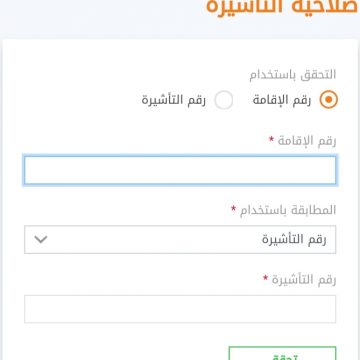This screenshot has height=360, width=360.
Task: Click the dropdown chevron arrow icon
Action: [x=41, y=239]
